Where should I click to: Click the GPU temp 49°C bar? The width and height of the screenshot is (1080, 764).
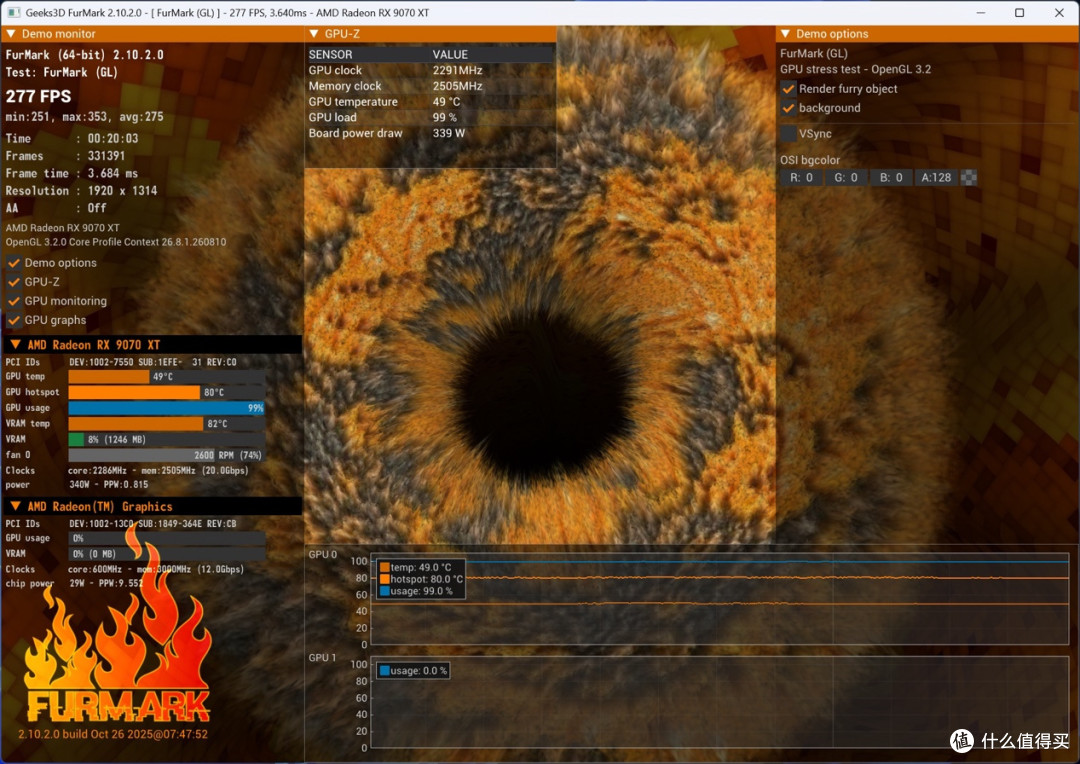pyautogui.click(x=167, y=377)
